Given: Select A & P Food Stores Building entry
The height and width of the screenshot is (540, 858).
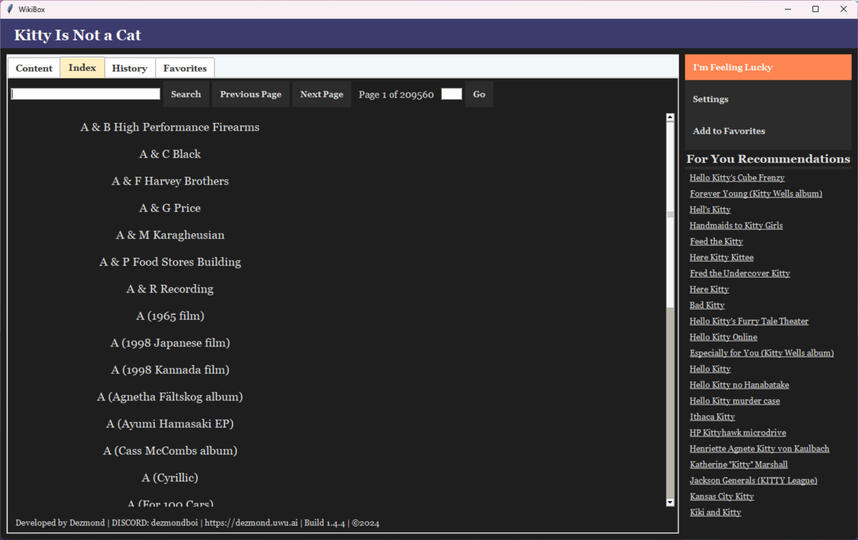Looking at the screenshot, I should (170, 262).
